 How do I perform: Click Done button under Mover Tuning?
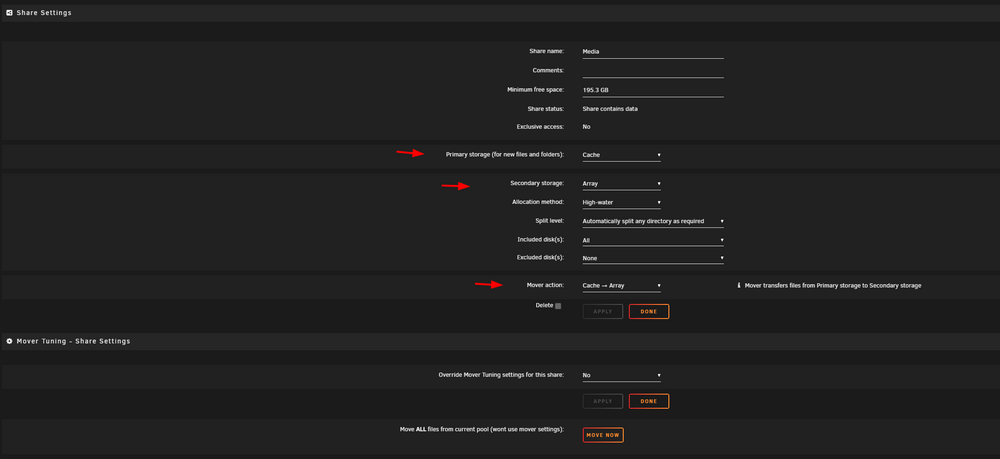649,402
